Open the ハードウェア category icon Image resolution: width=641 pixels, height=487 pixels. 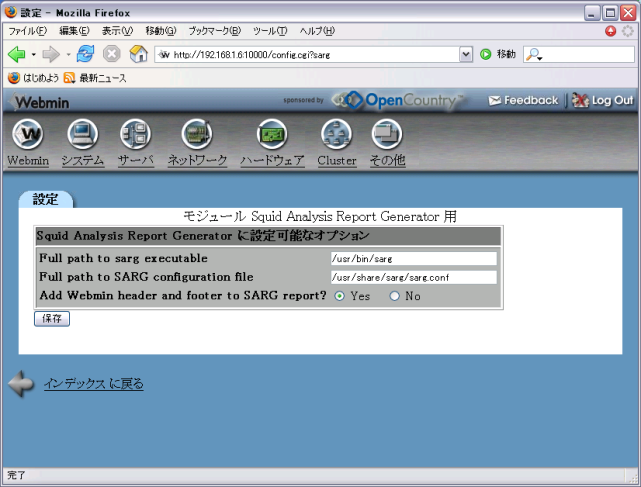[x=272, y=134]
